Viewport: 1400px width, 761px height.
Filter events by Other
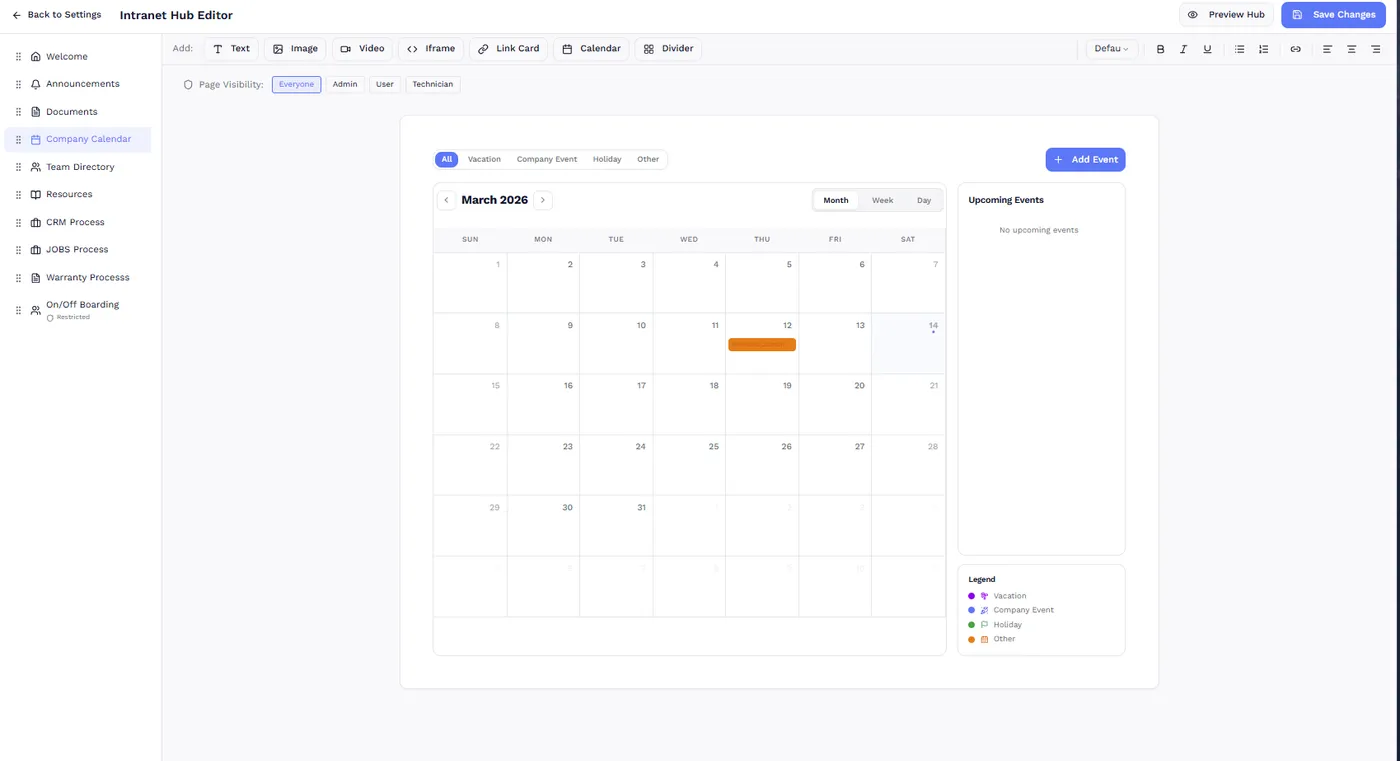[x=648, y=159]
